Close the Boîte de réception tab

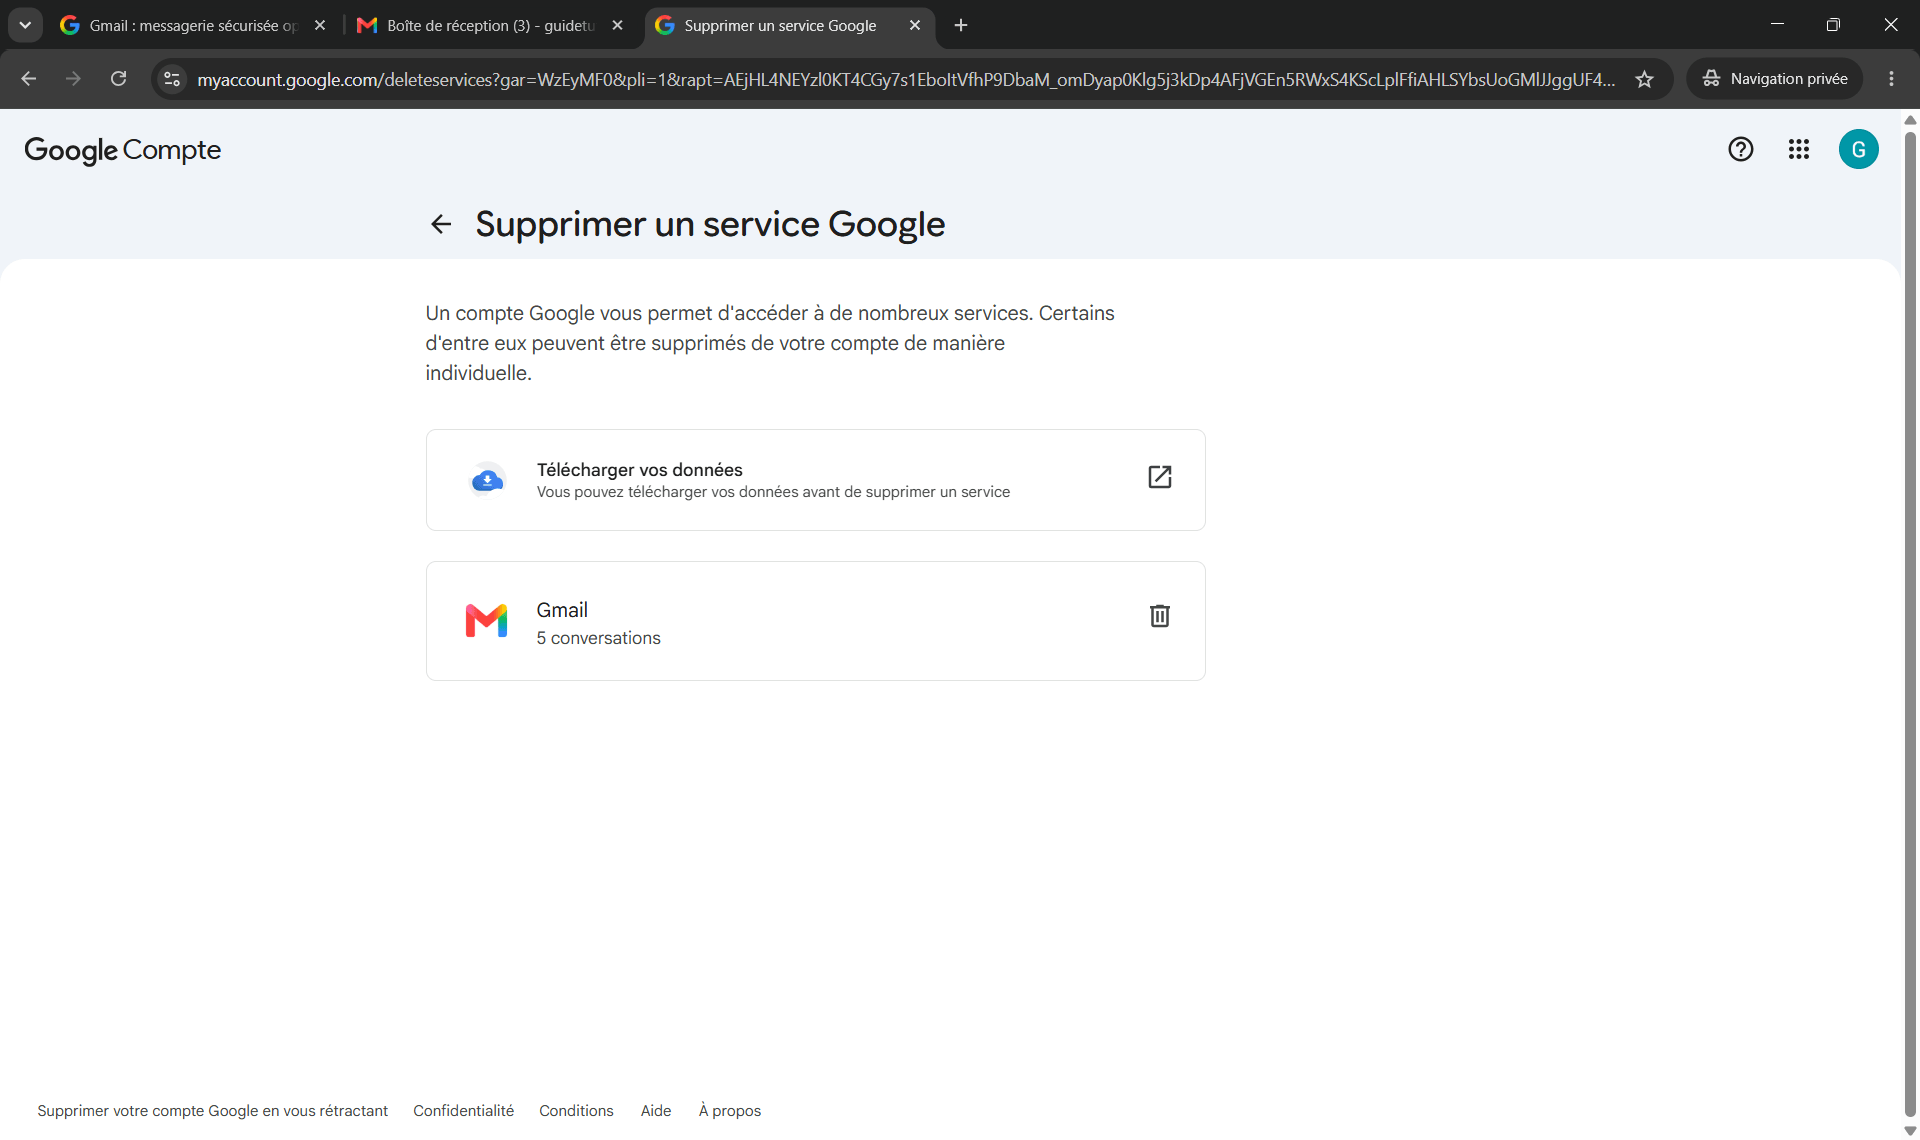point(618,25)
